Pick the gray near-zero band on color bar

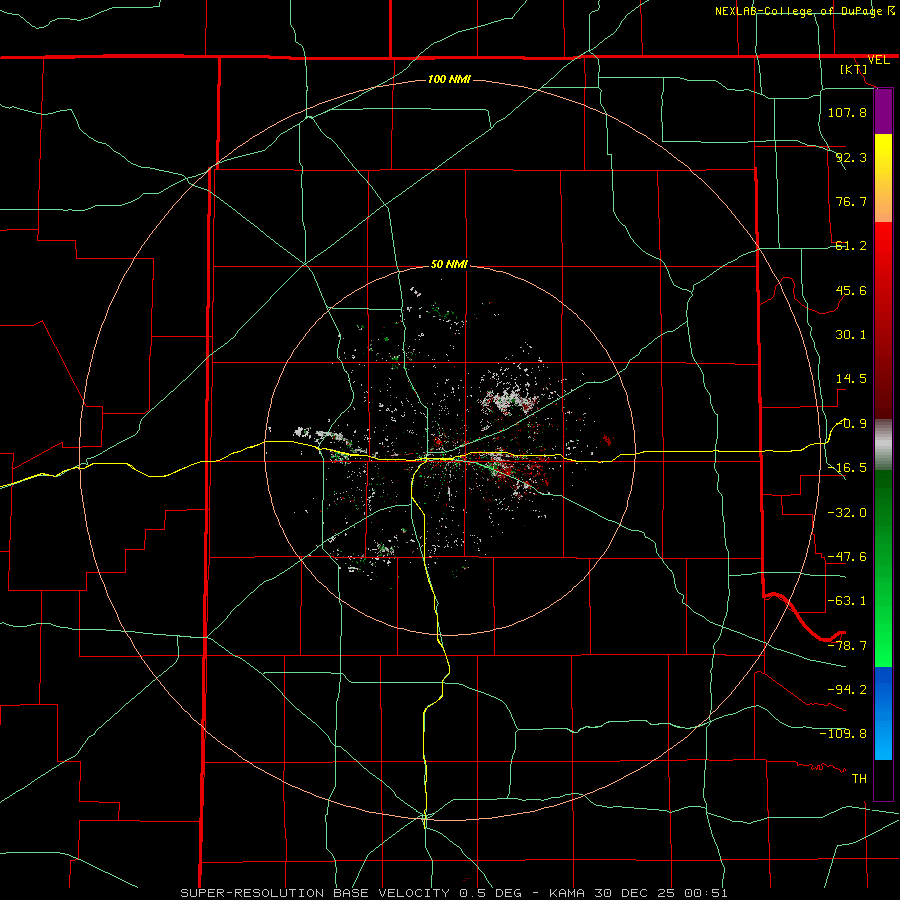[x=883, y=445]
